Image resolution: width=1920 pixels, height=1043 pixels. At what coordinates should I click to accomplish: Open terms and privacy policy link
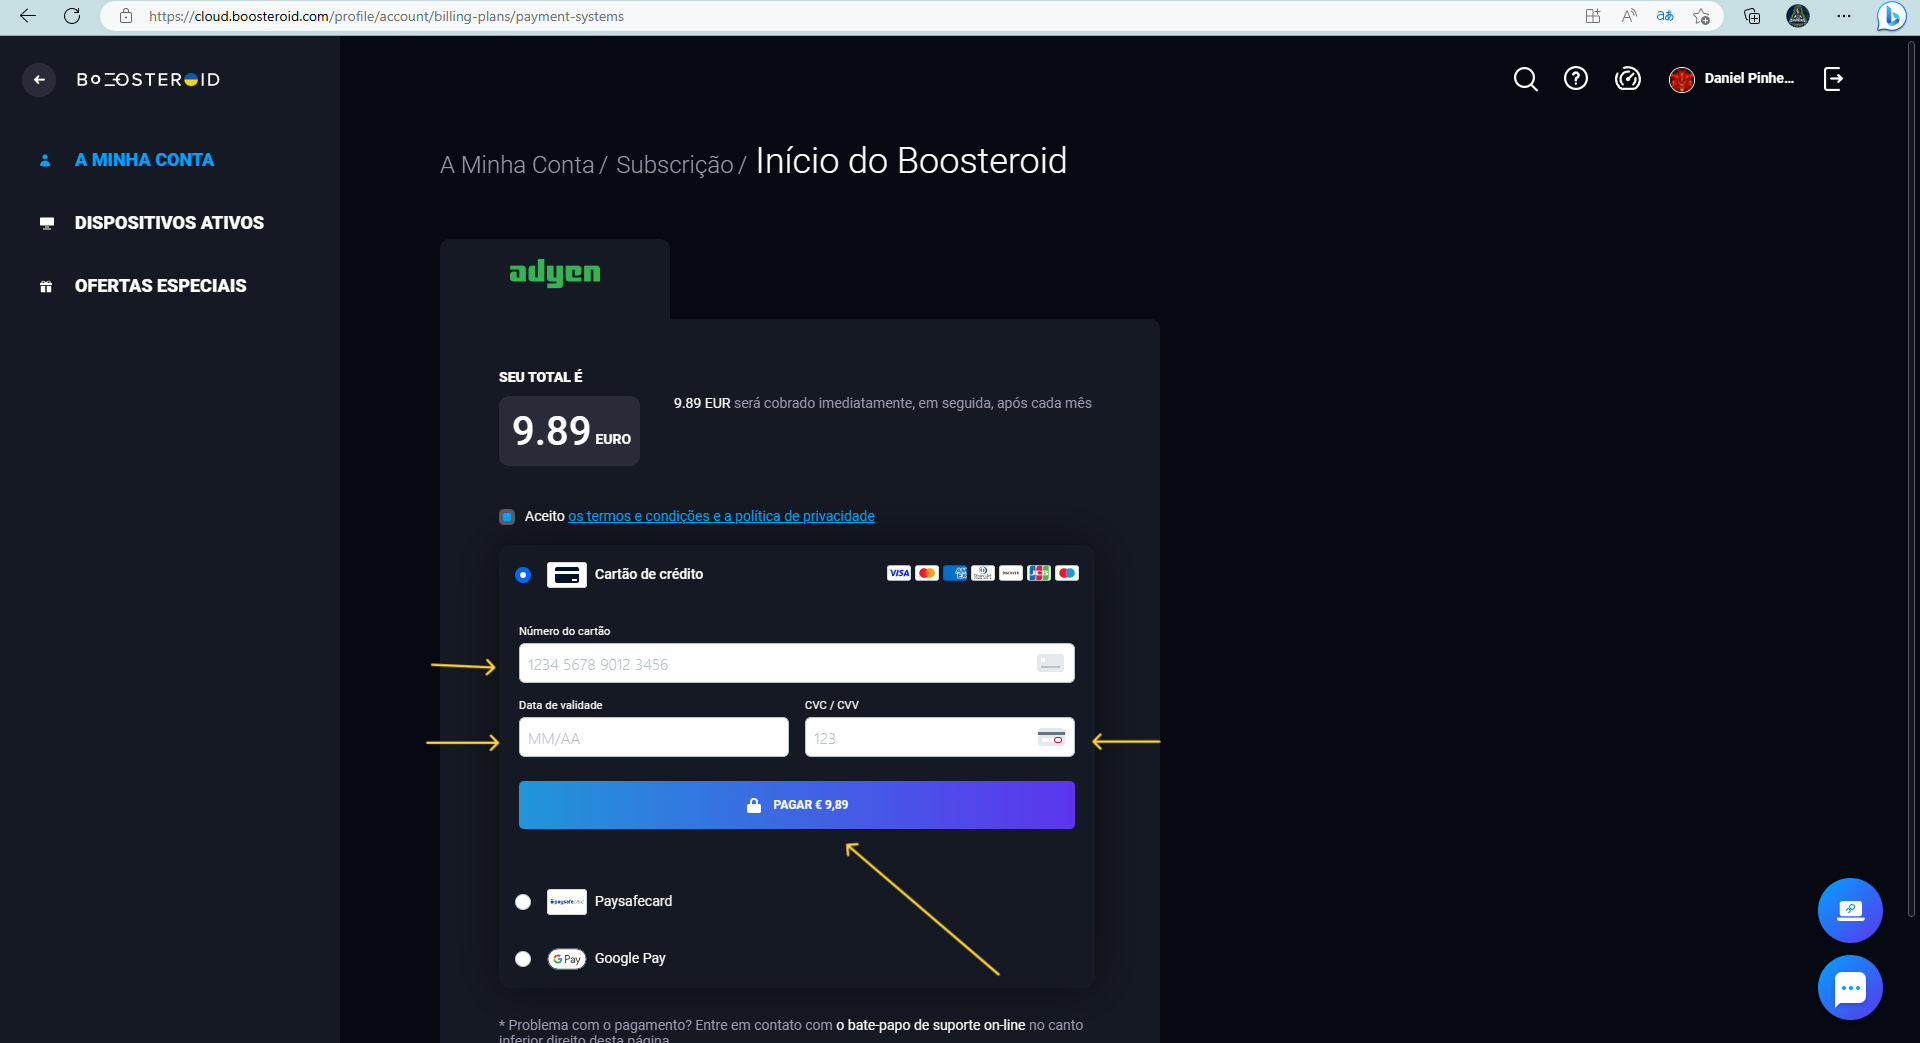click(x=721, y=516)
